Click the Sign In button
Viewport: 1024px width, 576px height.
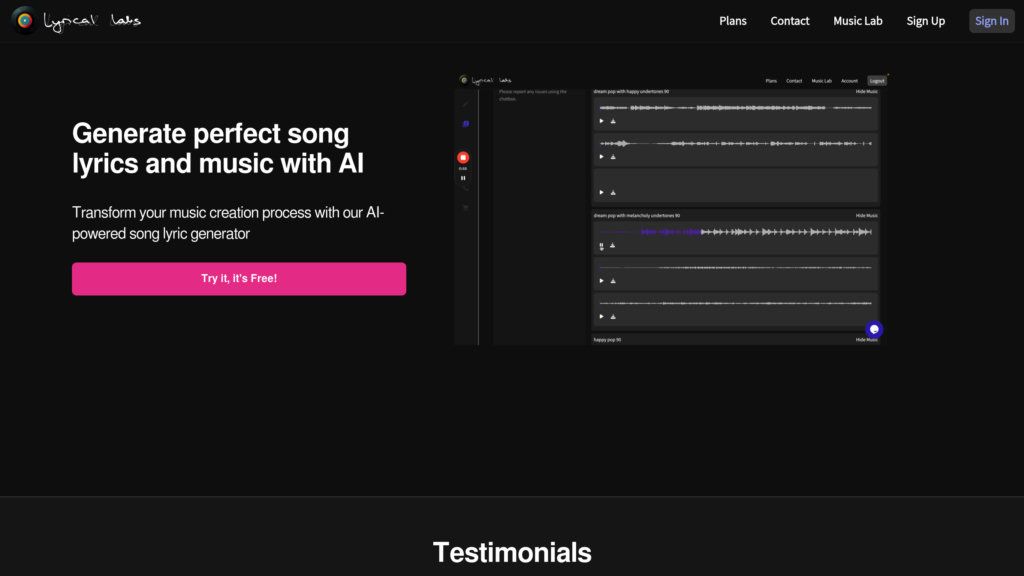tap(990, 20)
